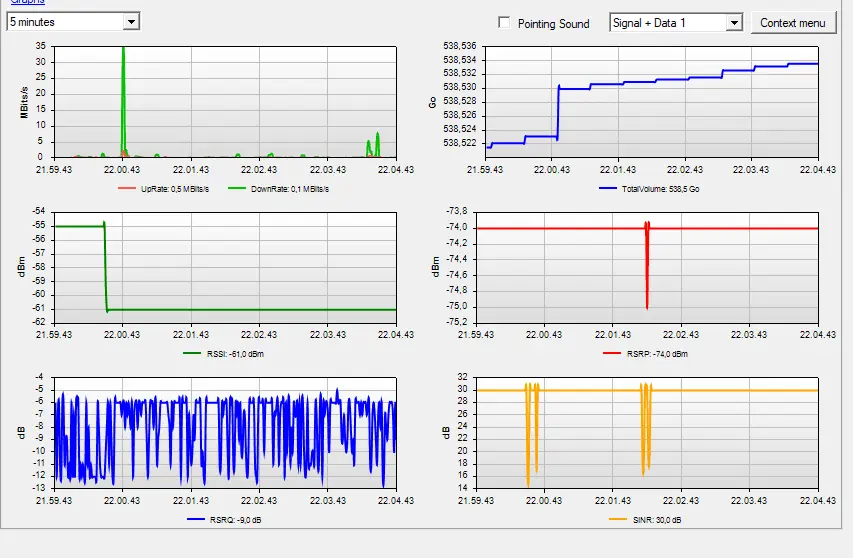Image resolution: width=853 pixels, height=558 pixels.
Task: Click the Go axis label on volume graph
Action: tap(432, 102)
